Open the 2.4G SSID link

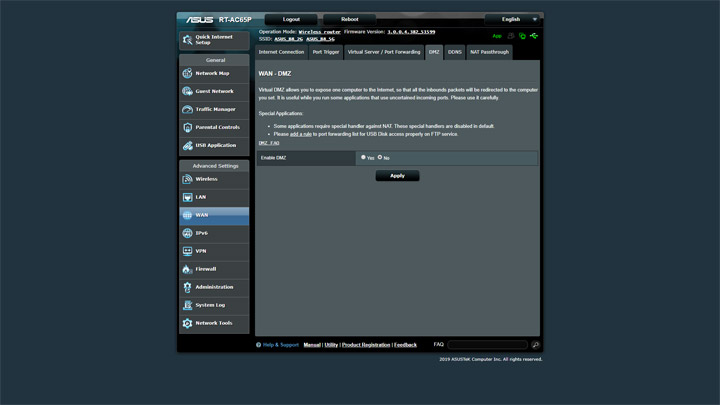[288, 39]
